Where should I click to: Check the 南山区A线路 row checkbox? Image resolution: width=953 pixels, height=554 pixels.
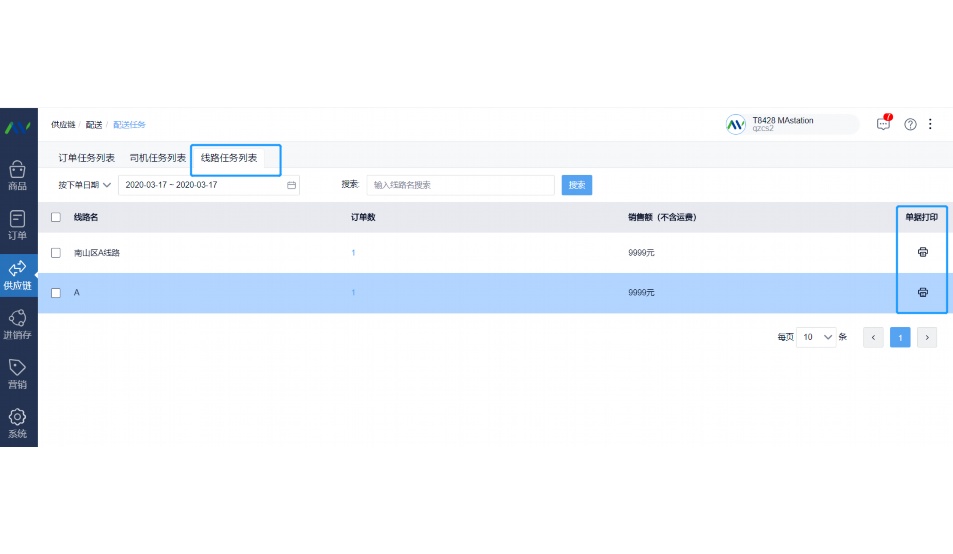click(56, 253)
